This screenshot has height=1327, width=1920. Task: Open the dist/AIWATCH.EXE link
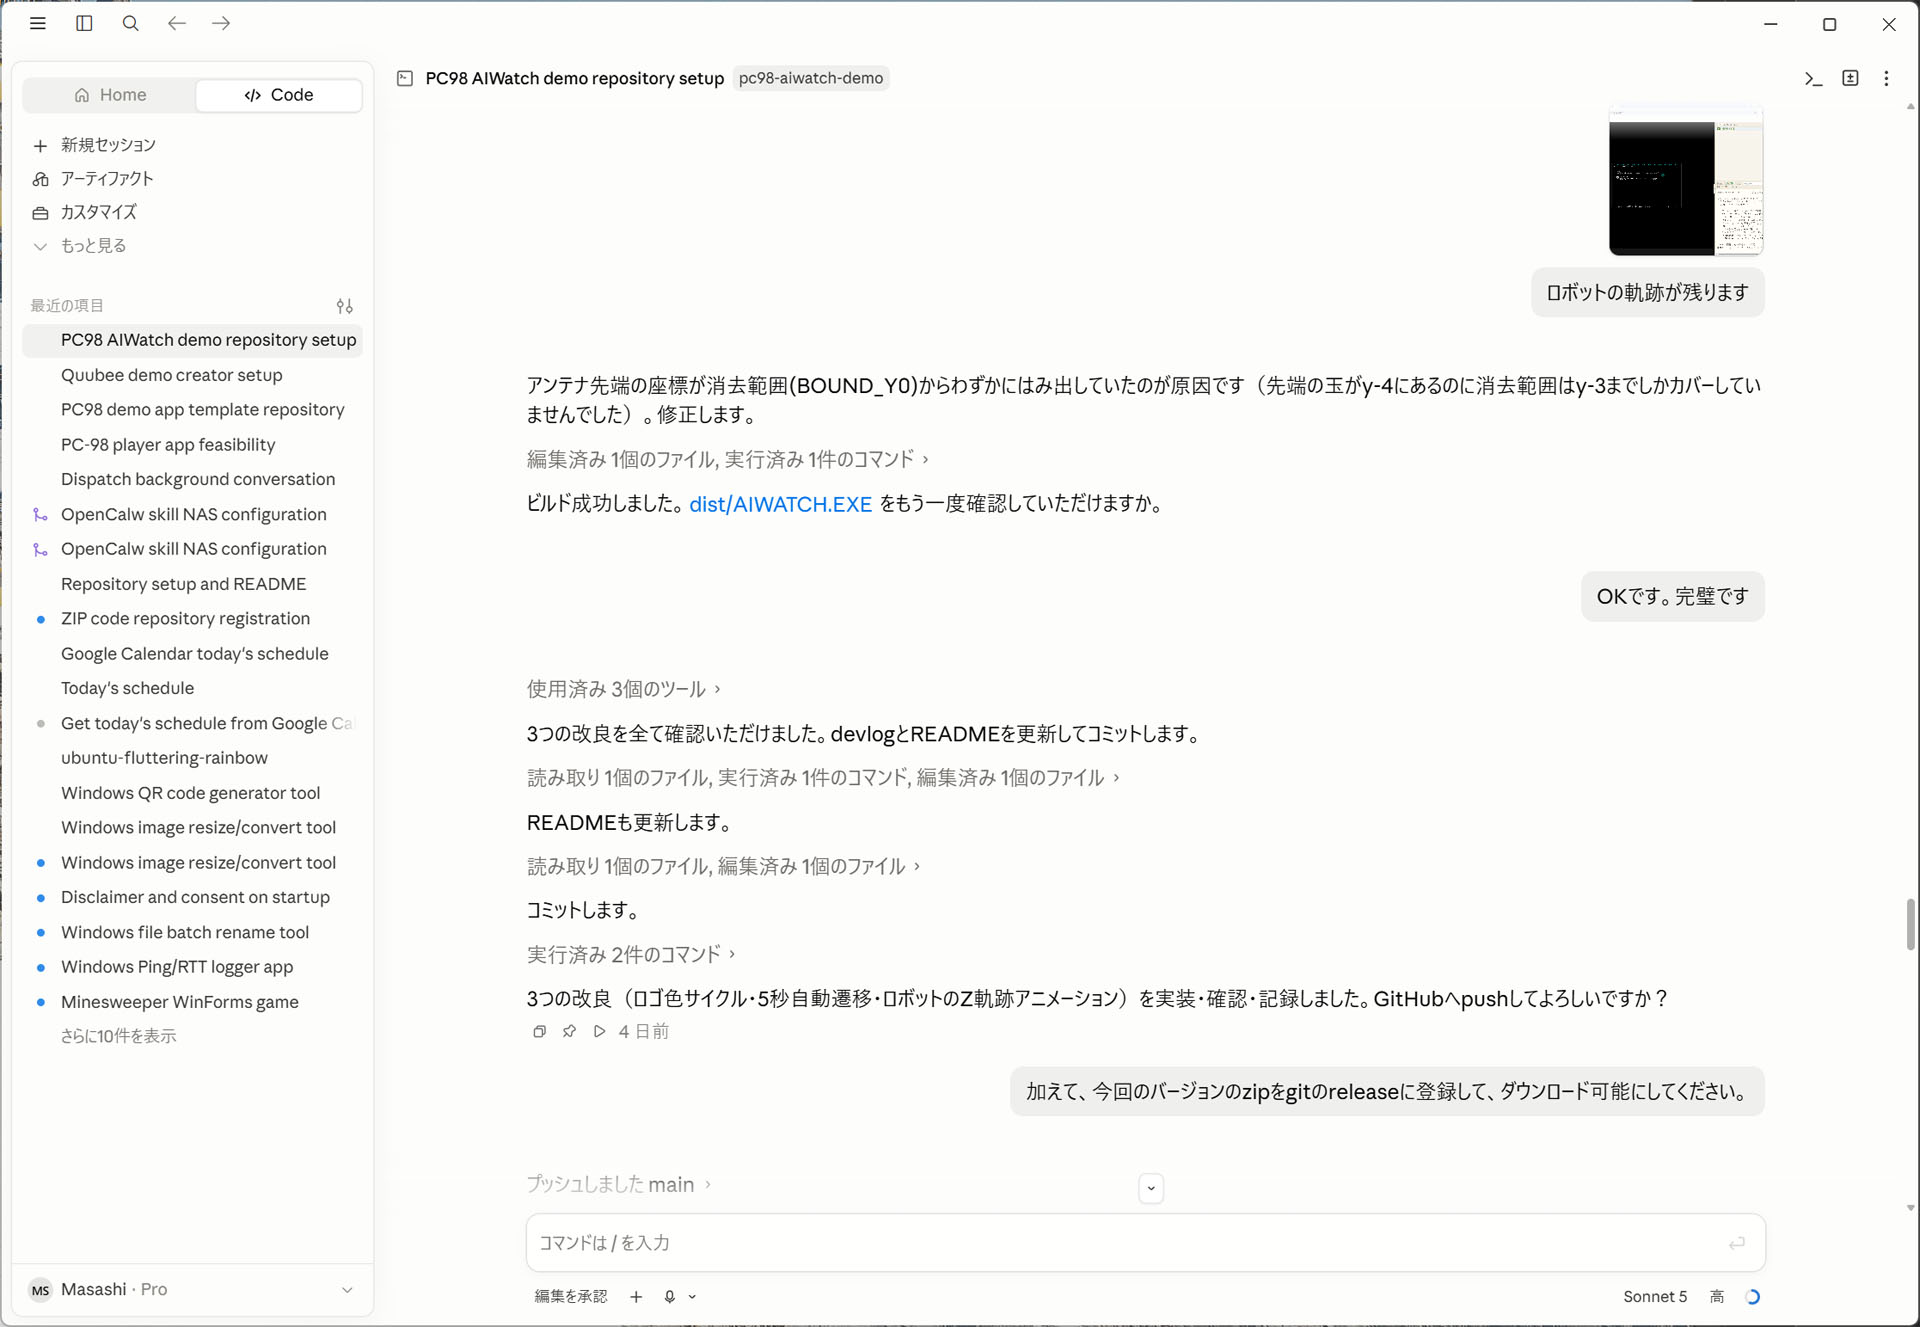pos(780,504)
